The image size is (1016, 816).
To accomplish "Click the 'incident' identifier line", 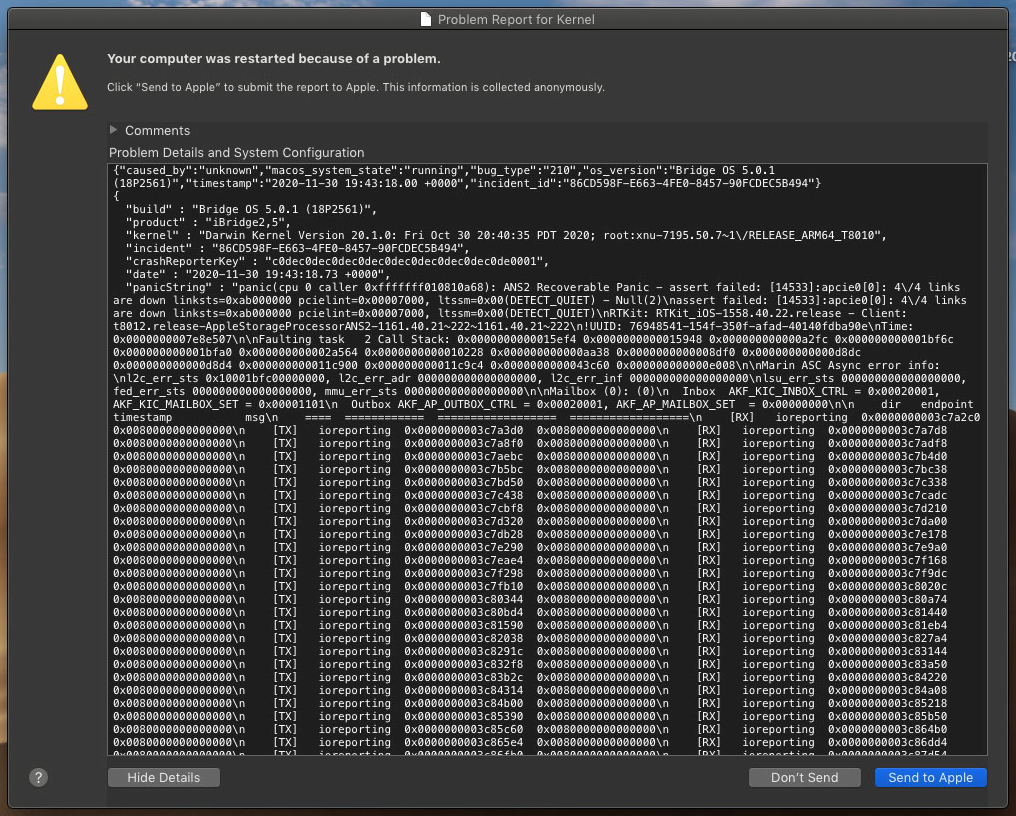I will click(297, 248).
